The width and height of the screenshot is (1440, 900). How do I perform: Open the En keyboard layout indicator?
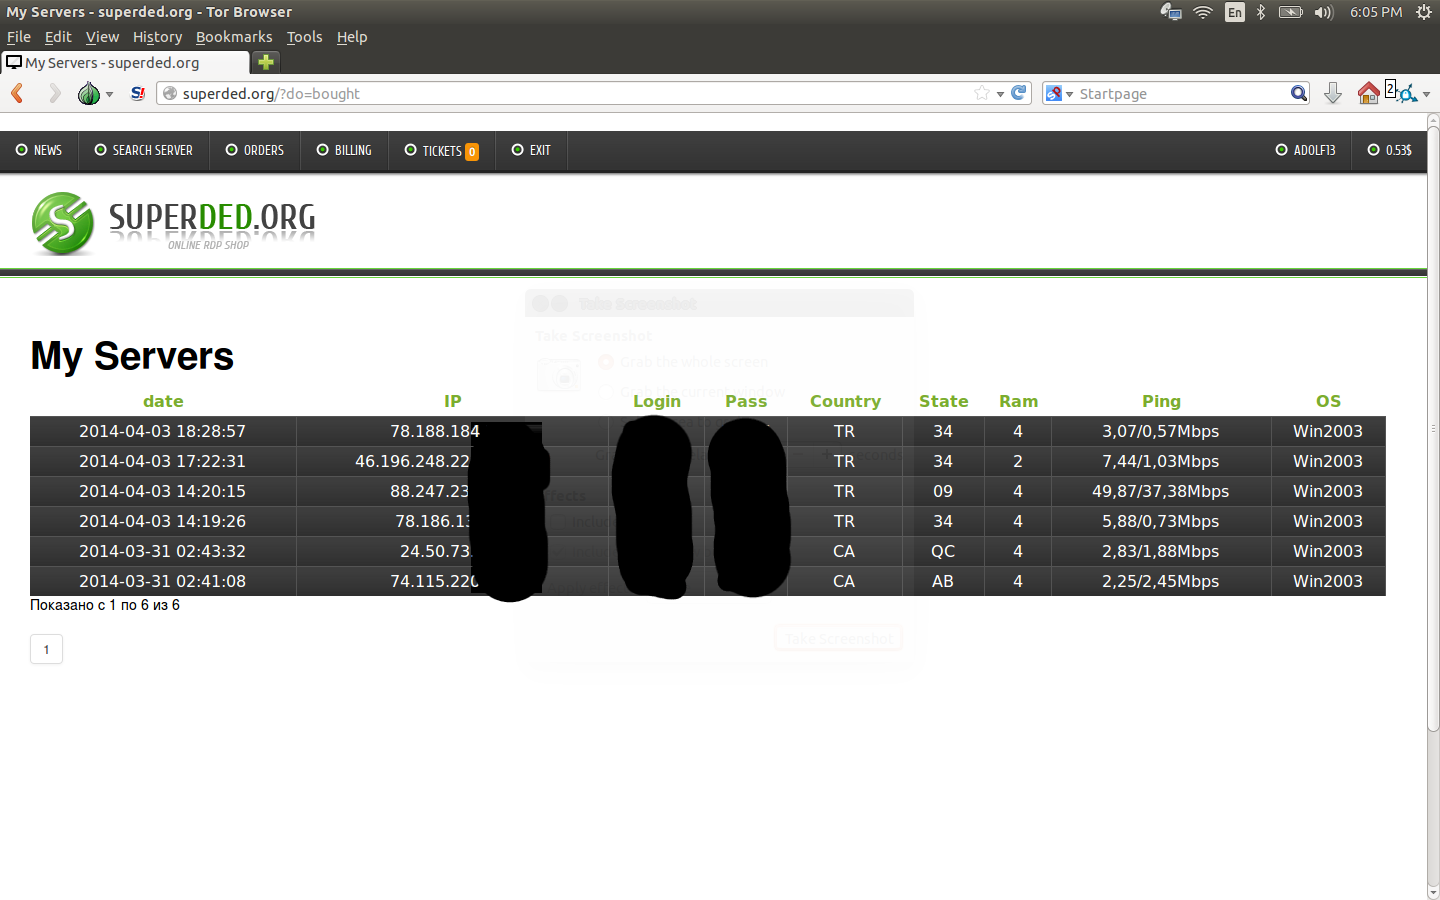(1235, 12)
